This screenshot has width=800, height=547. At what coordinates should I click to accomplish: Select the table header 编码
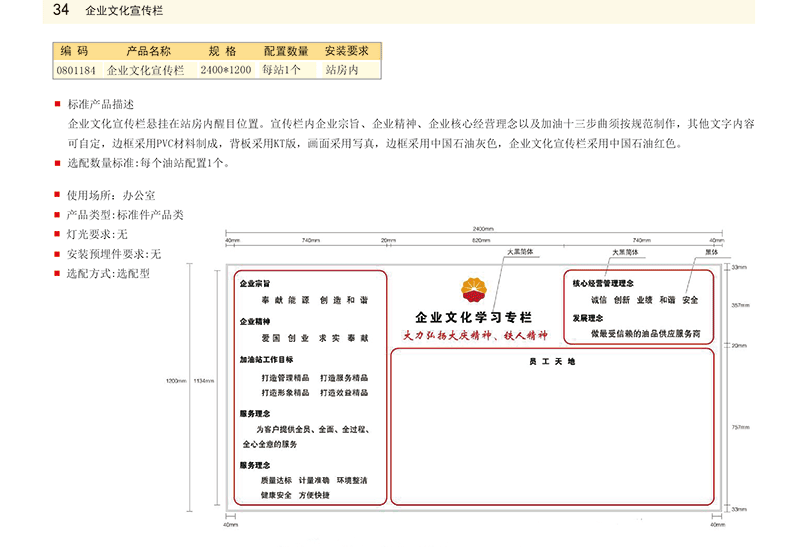tap(74, 51)
